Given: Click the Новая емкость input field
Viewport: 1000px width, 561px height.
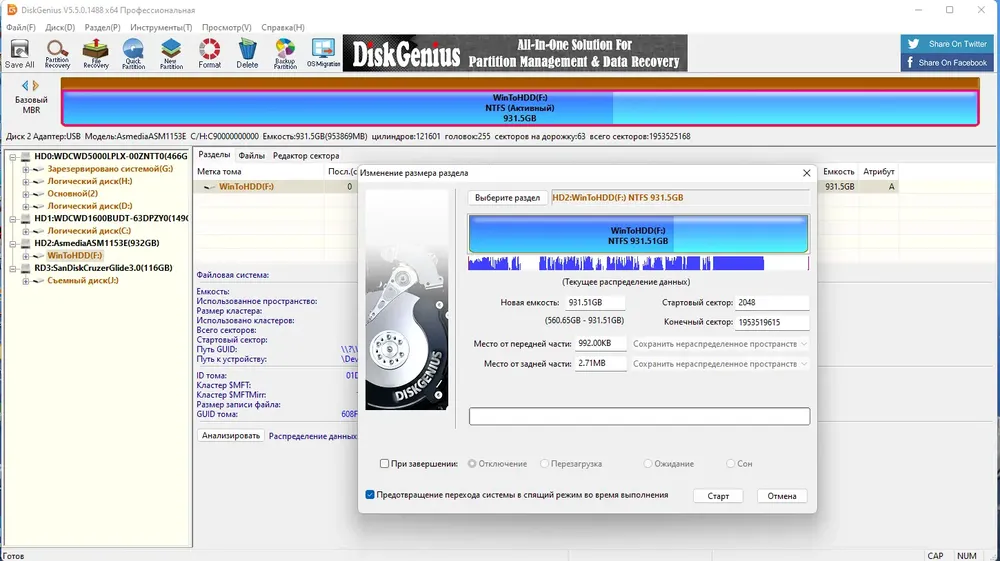Looking at the screenshot, I should (595, 303).
